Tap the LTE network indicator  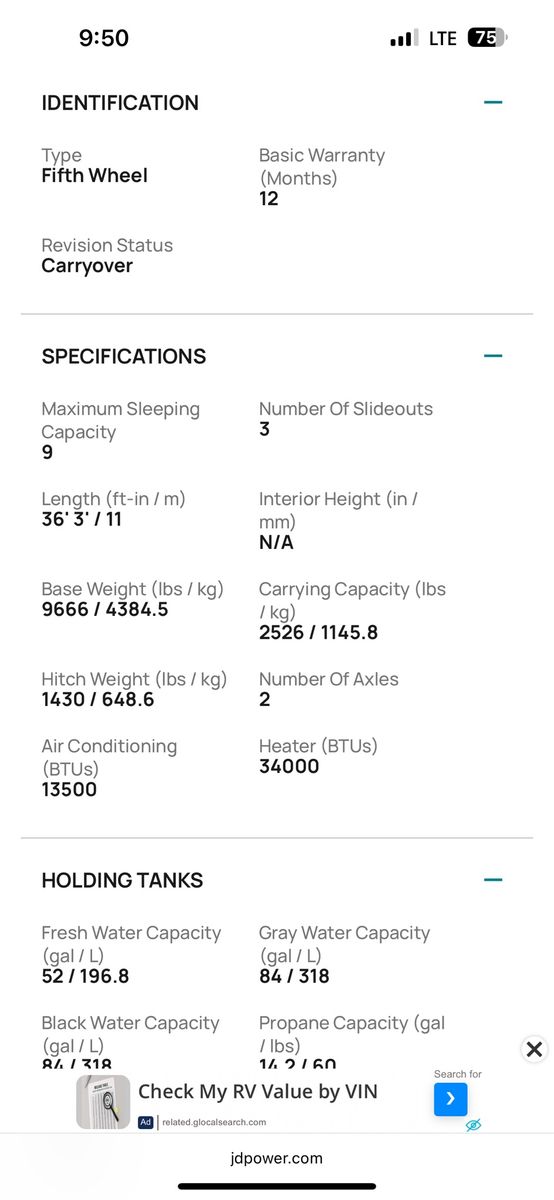point(443,38)
